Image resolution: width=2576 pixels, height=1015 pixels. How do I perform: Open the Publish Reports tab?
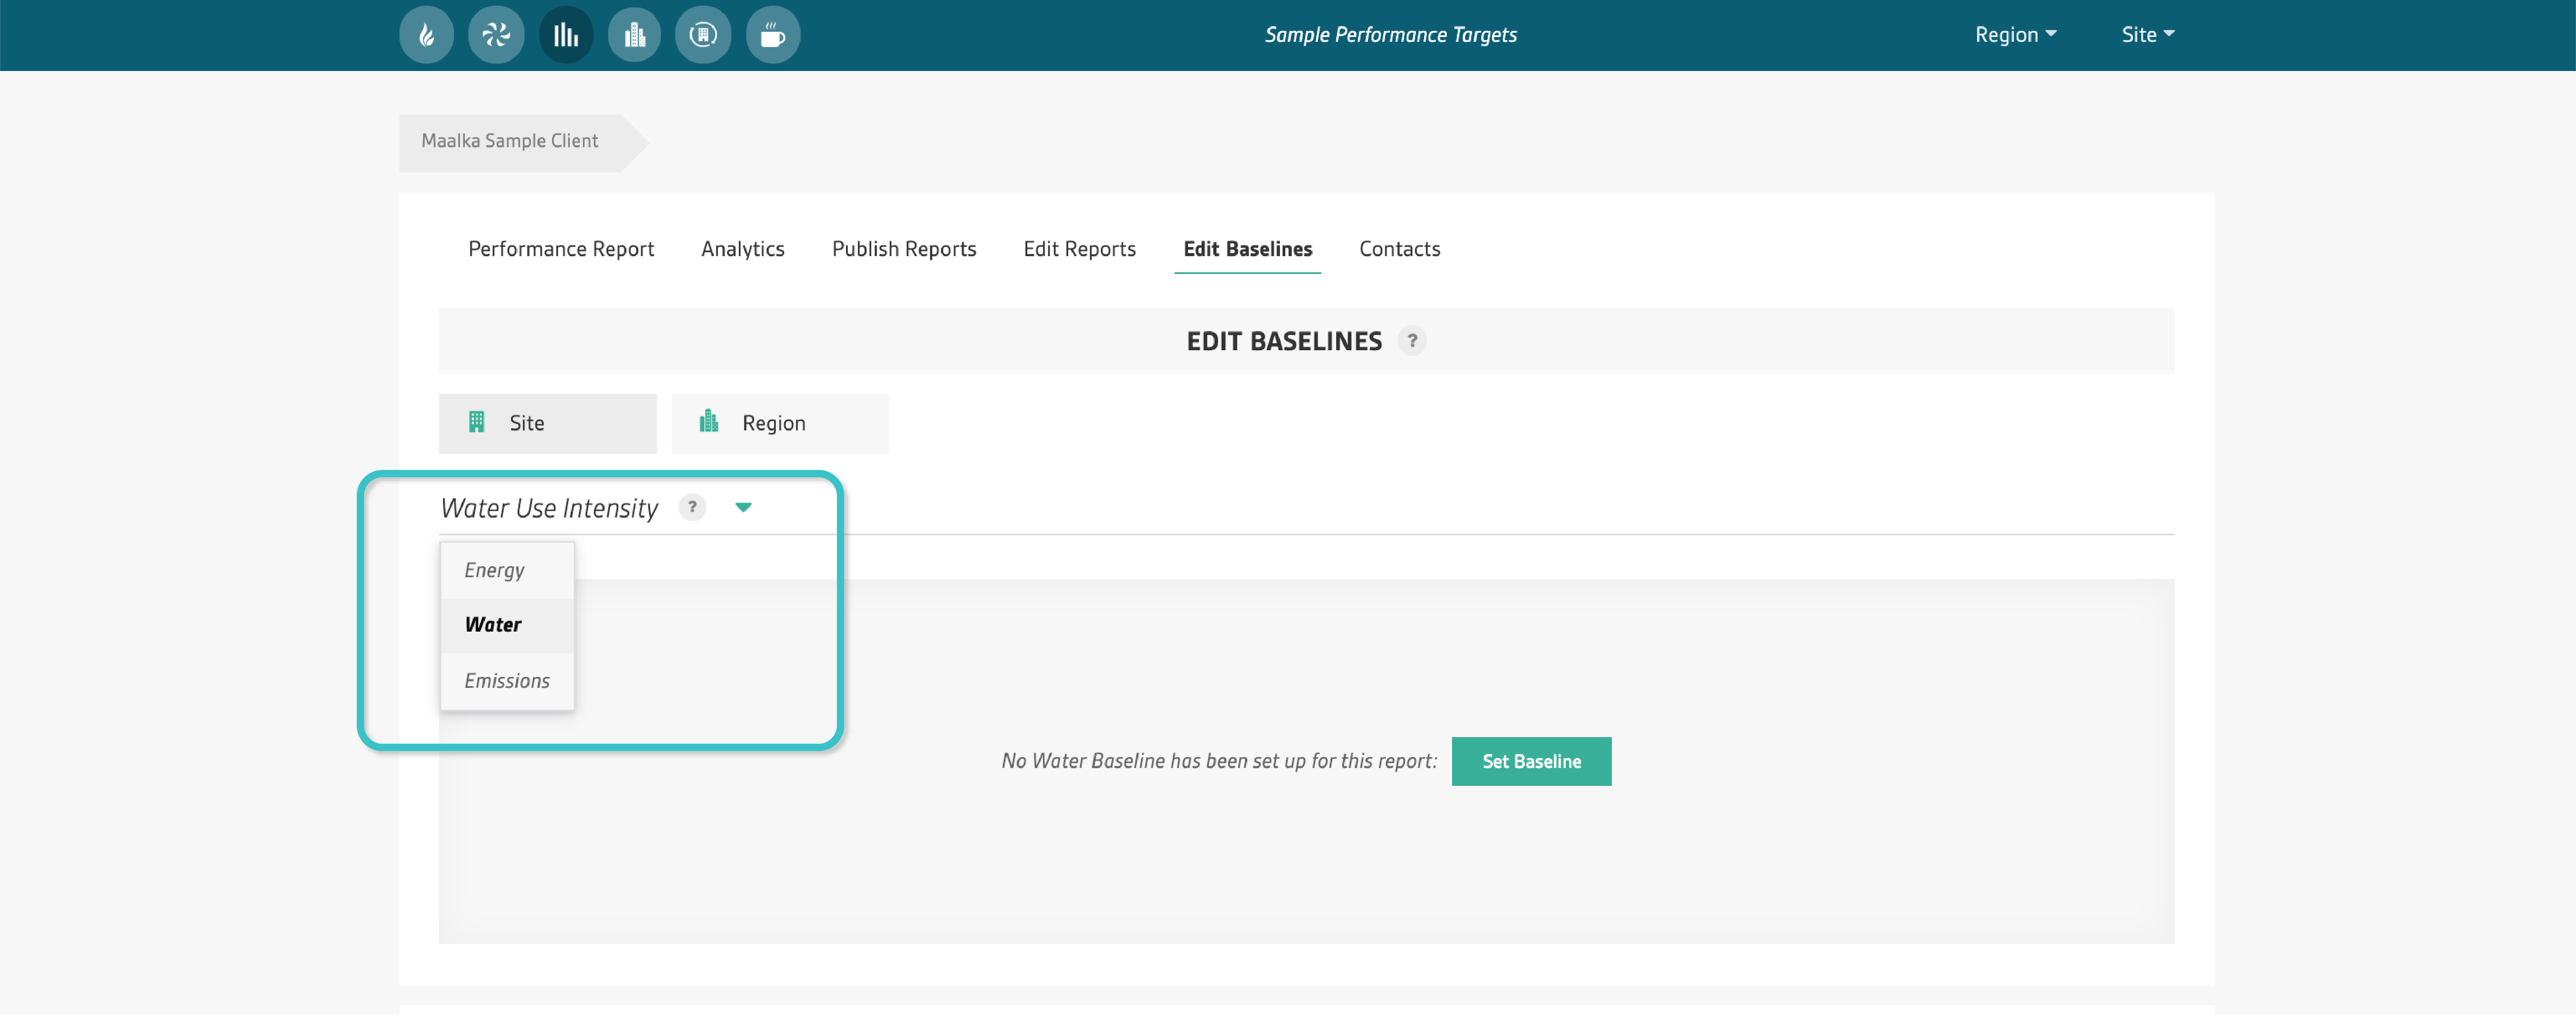pos(904,249)
